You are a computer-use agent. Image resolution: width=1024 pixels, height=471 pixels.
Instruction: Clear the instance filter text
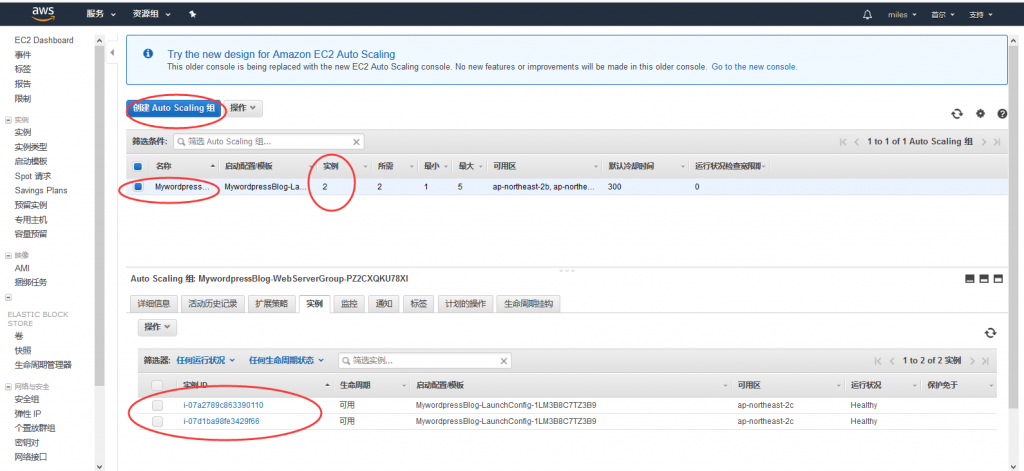[x=504, y=361]
